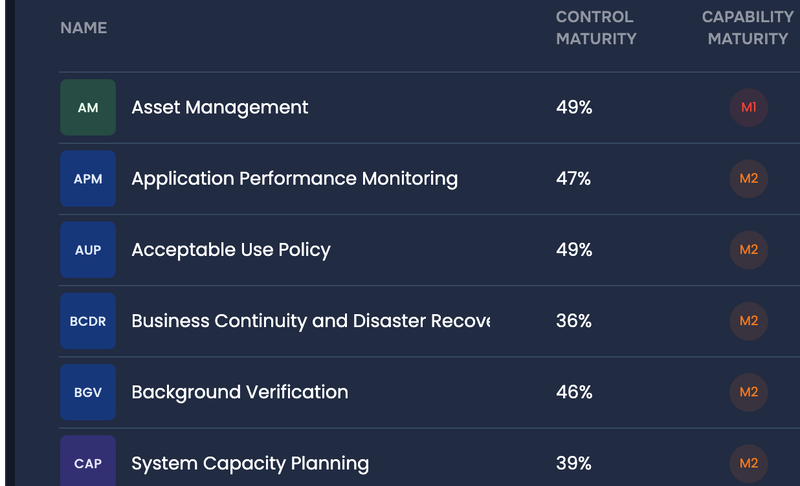Click the 36% control maturity value
Viewport: 800px width, 486px height.
(574, 321)
